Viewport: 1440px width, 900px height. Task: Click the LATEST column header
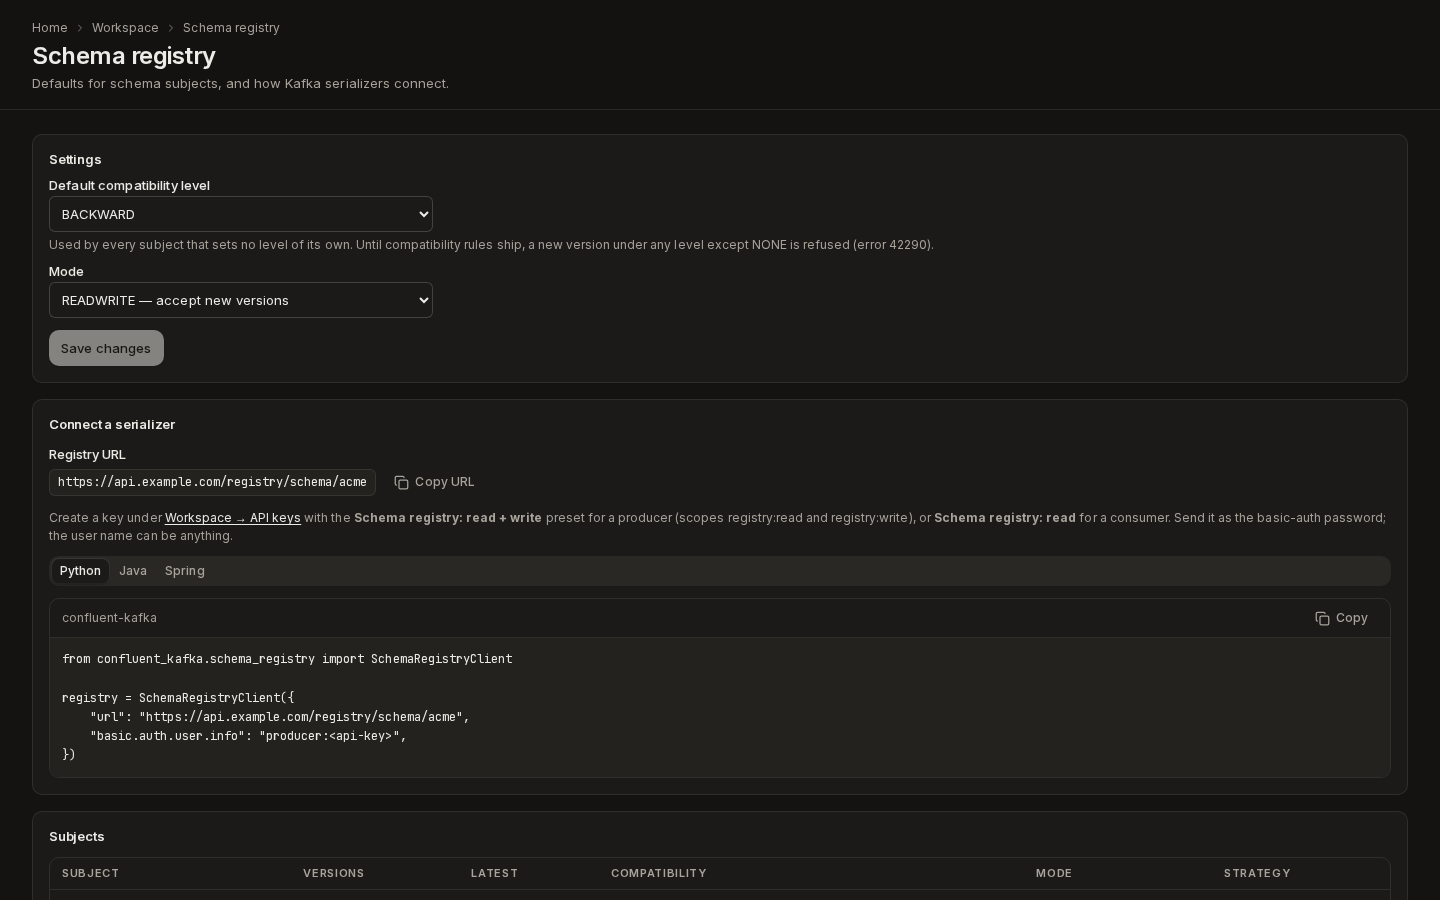pos(494,873)
